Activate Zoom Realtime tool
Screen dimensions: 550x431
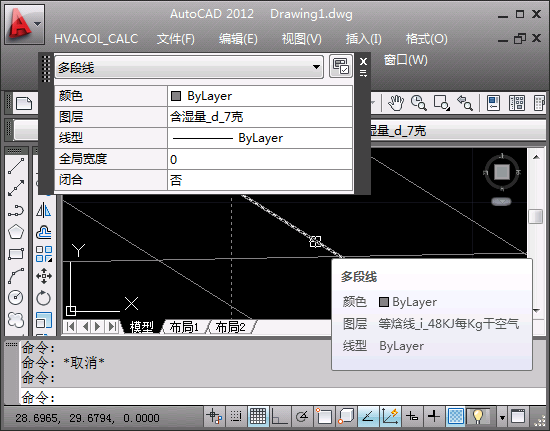point(418,103)
